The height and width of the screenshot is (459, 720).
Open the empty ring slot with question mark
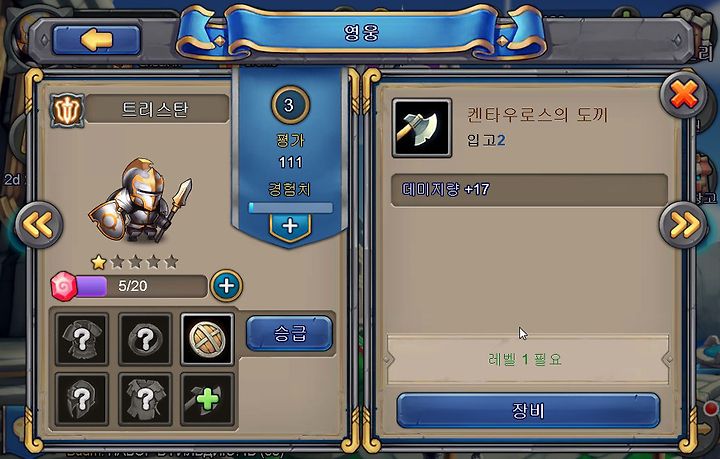coord(145,340)
